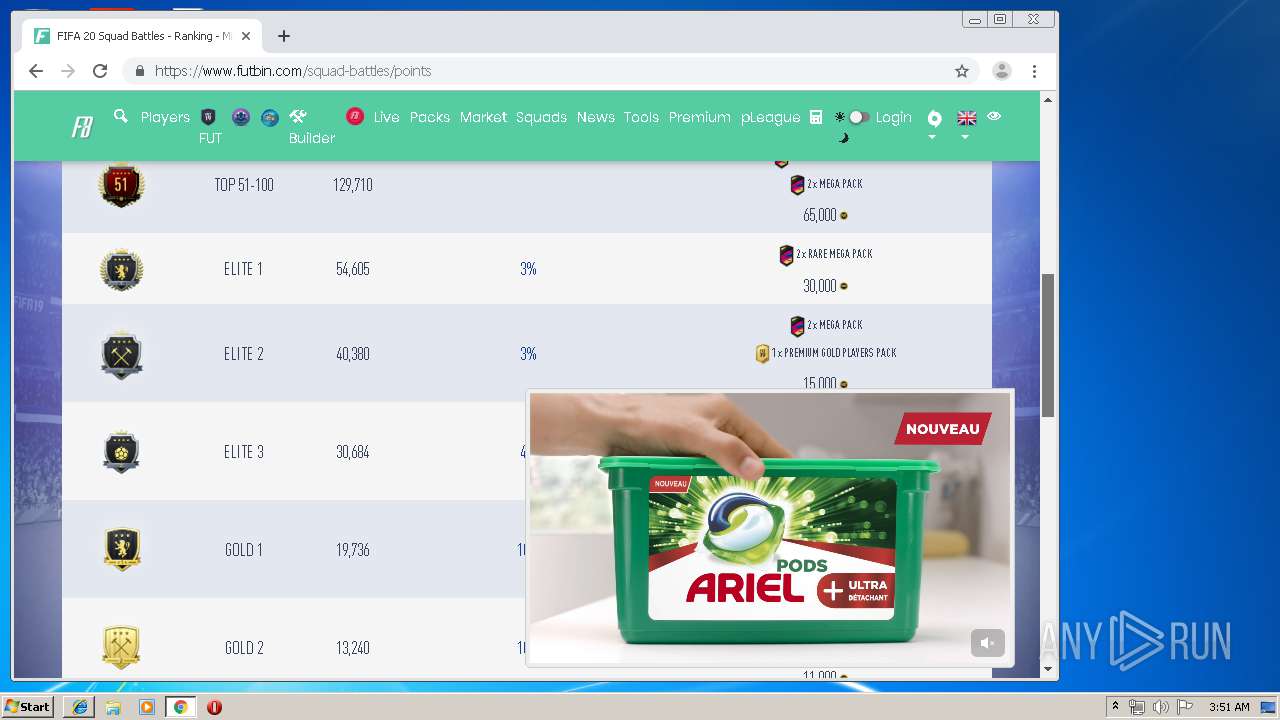Viewport: 1280px width, 720px height.
Task: Open File Explorer folder on taskbar
Action: click(113, 707)
